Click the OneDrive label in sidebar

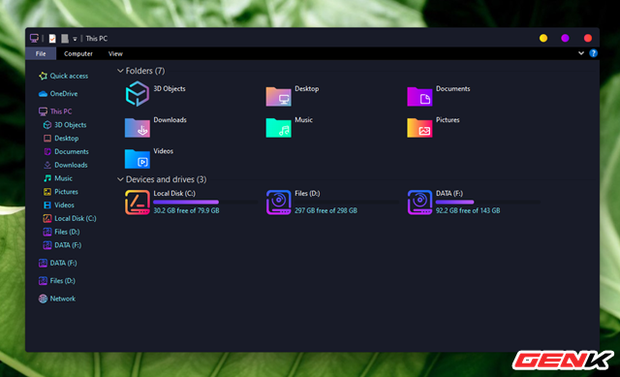click(x=64, y=94)
